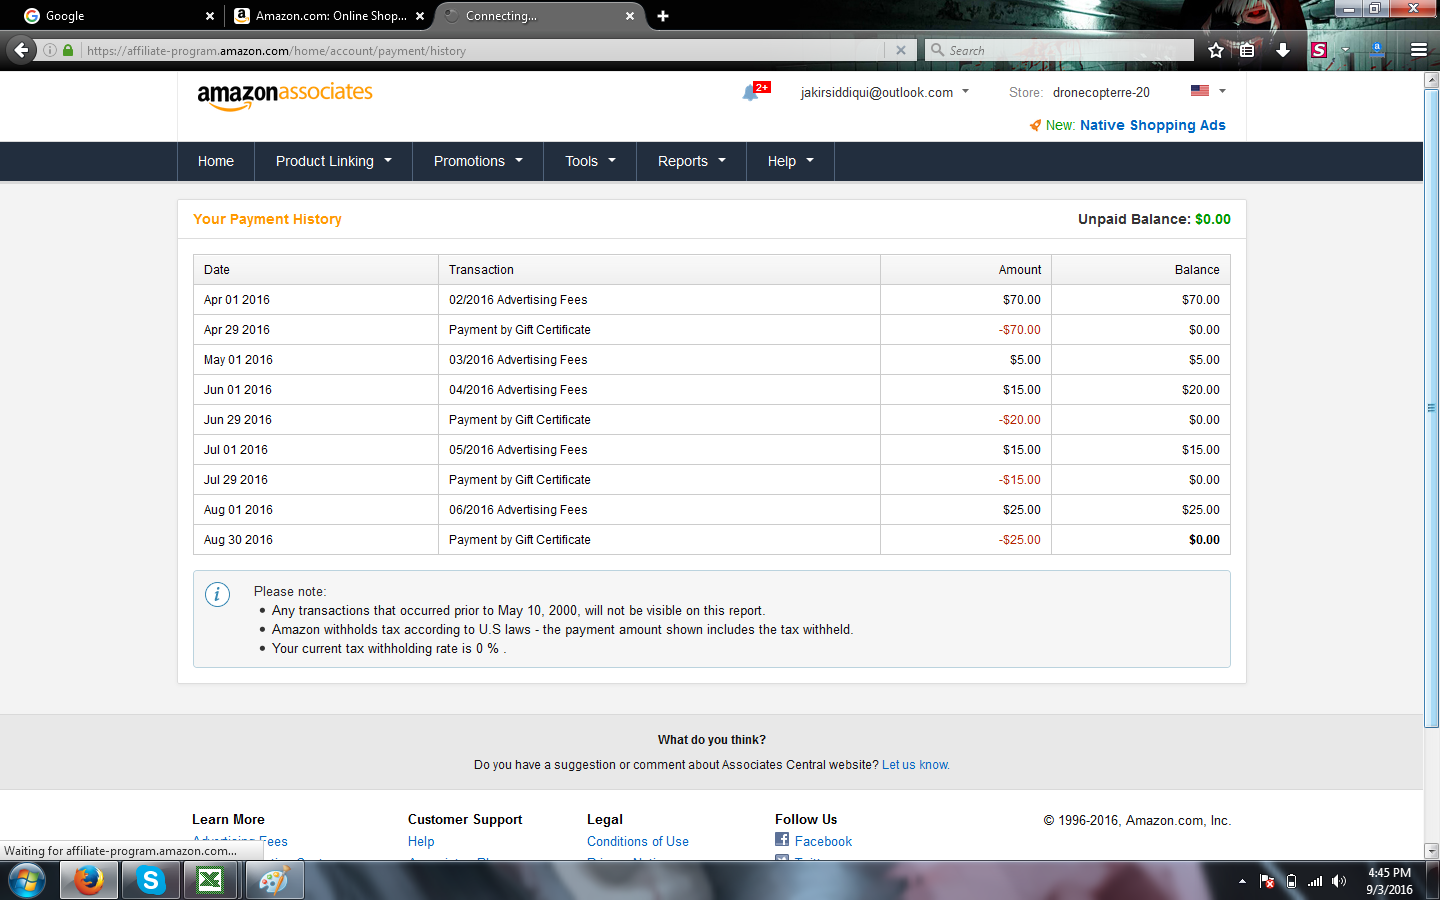This screenshot has height=900, width=1440.
Task: Click the Let us know link
Action: tap(915, 765)
